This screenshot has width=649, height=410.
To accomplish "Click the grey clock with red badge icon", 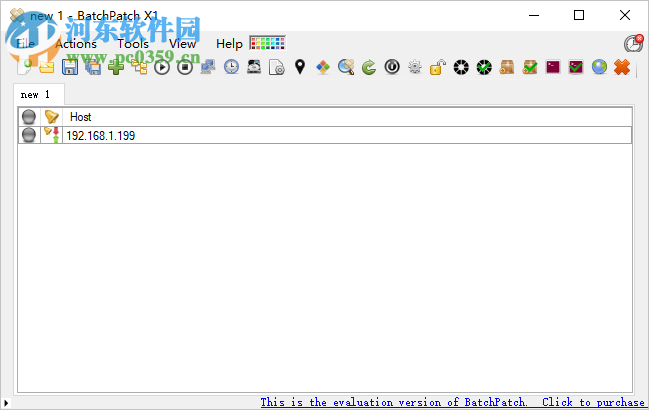I will coord(634,43).
